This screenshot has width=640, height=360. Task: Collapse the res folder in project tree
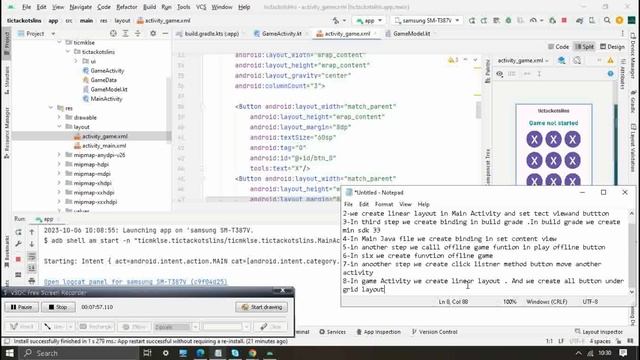point(51,108)
